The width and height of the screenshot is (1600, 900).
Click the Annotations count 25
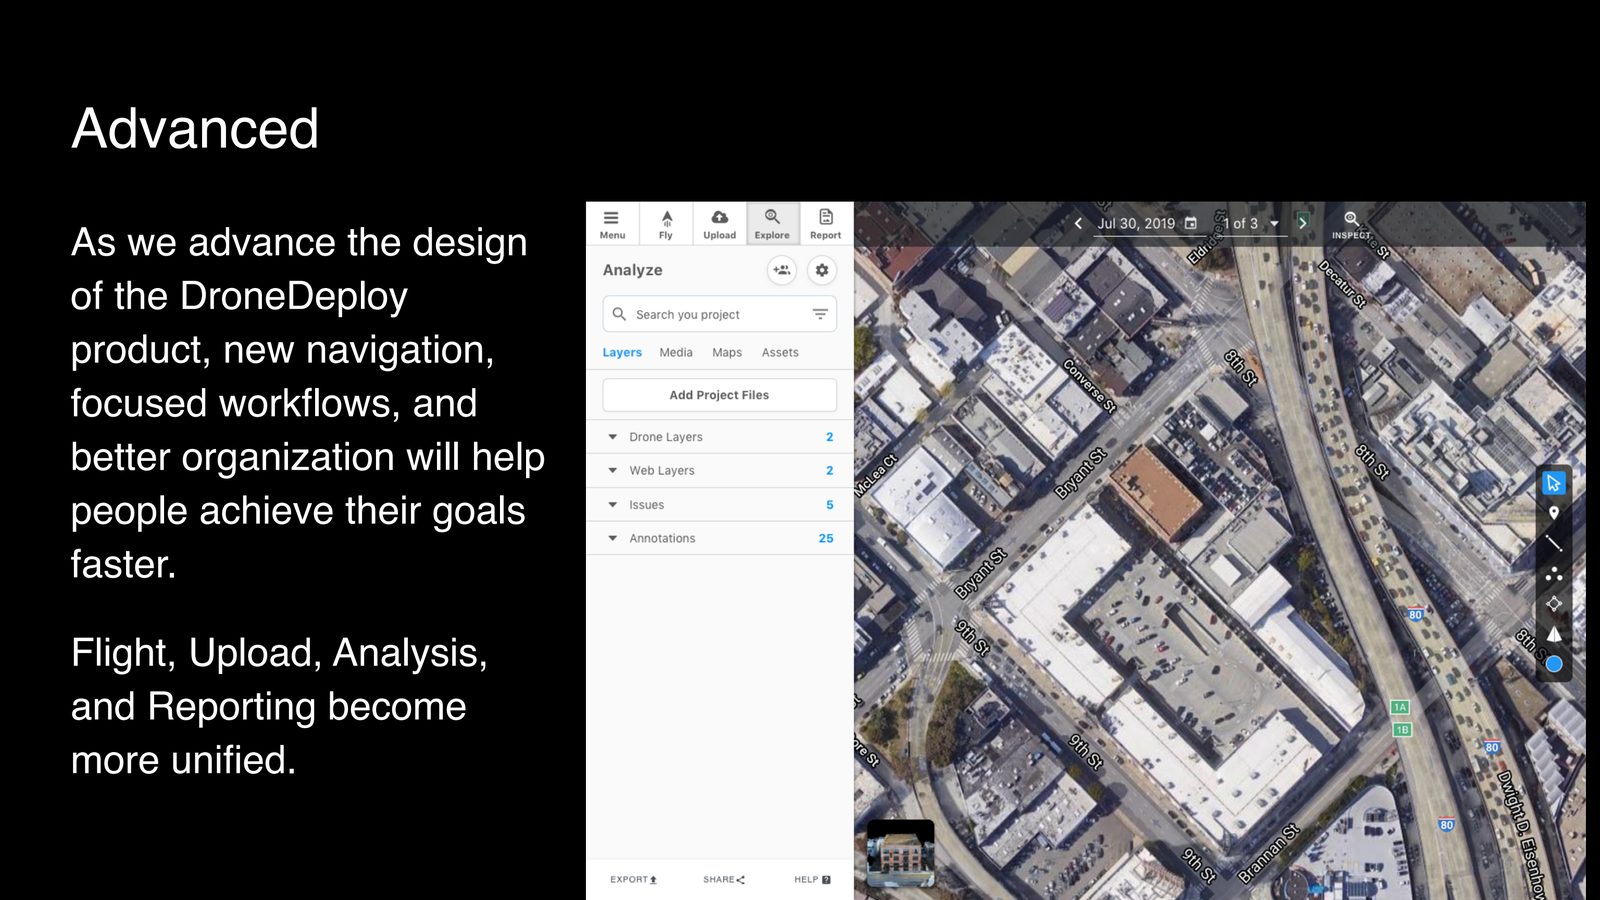coord(826,538)
